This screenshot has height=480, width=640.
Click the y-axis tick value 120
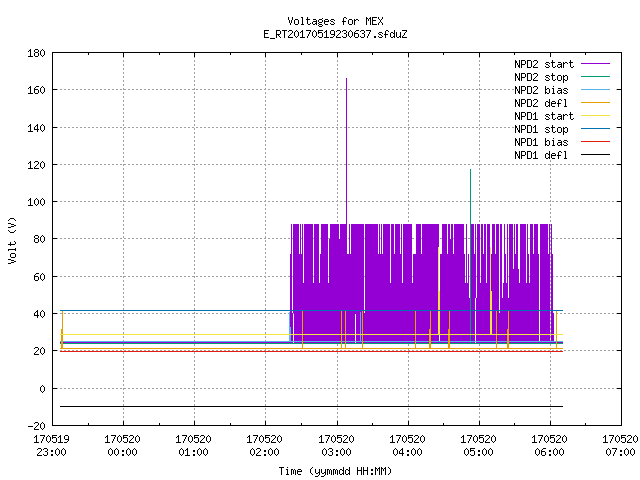tap(36, 165)
